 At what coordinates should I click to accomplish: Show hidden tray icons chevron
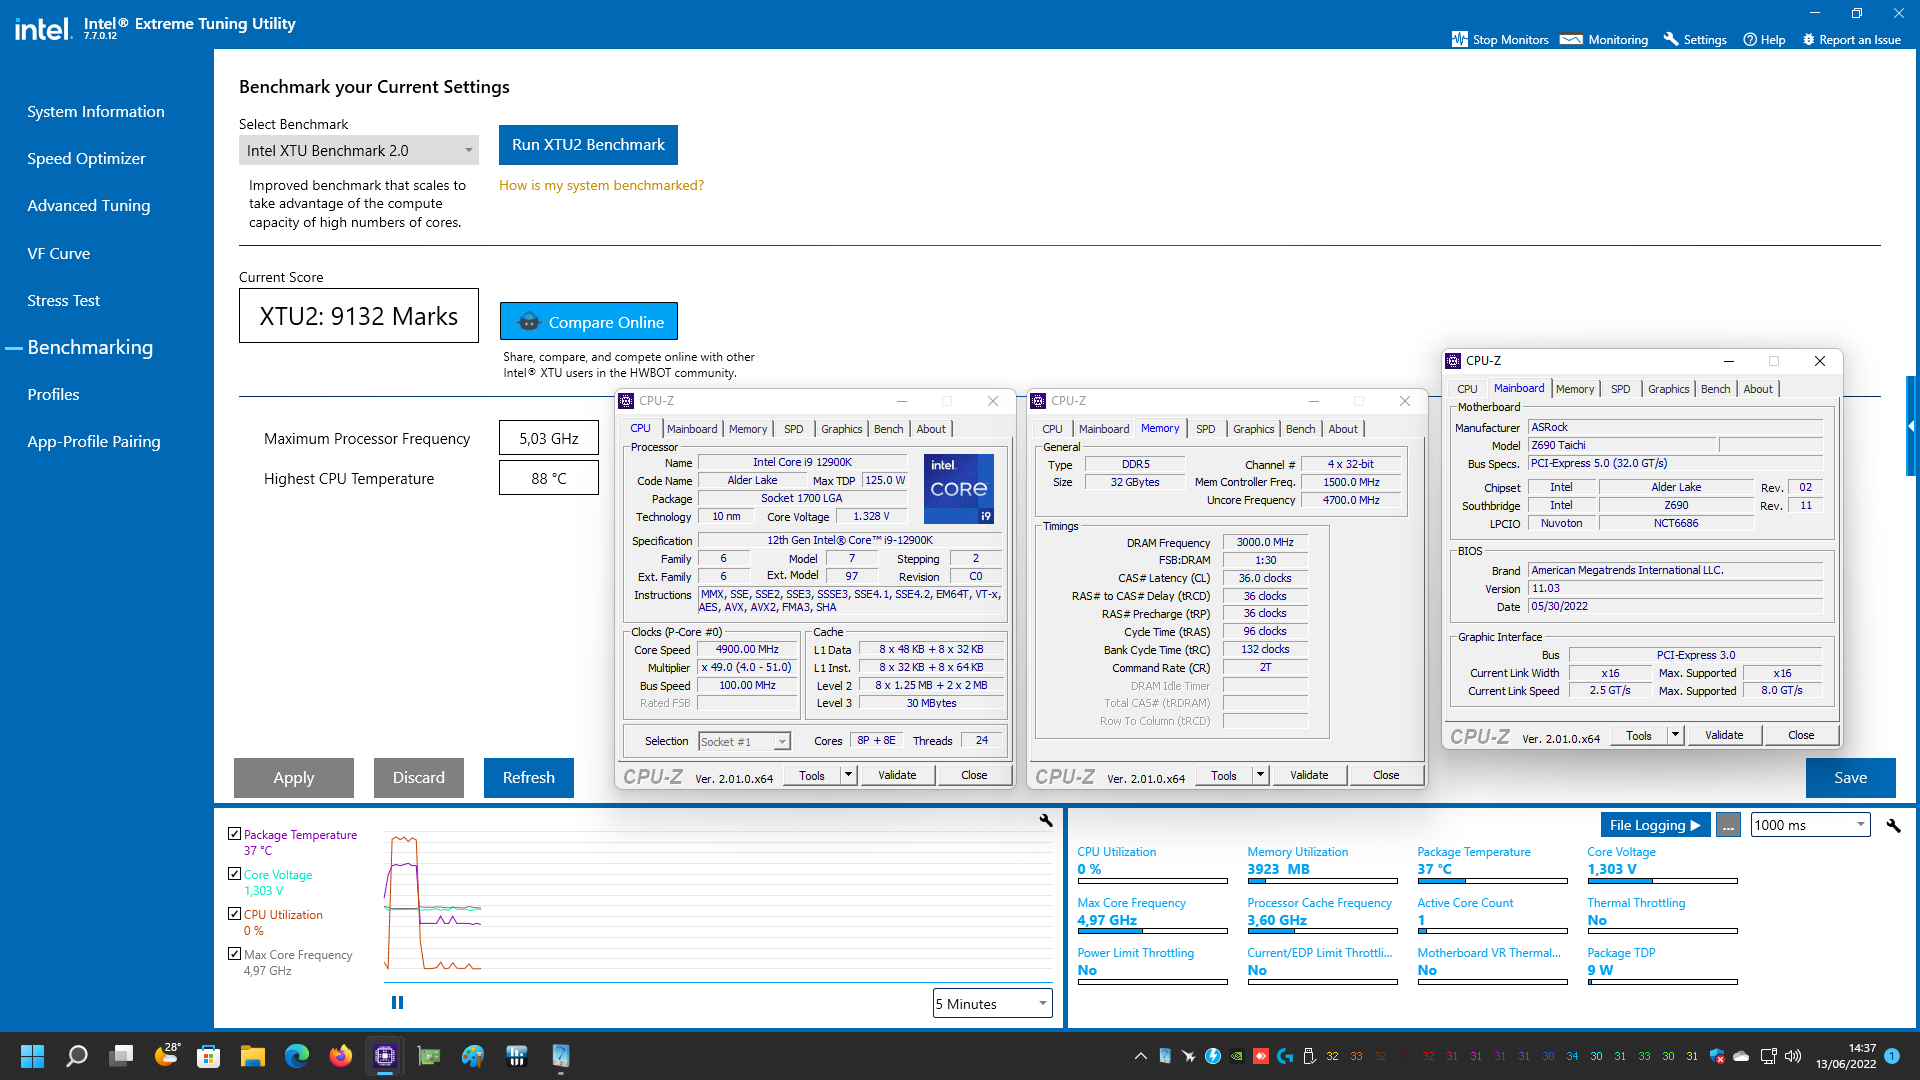pyautogui.click(x=1140, y=1056)
